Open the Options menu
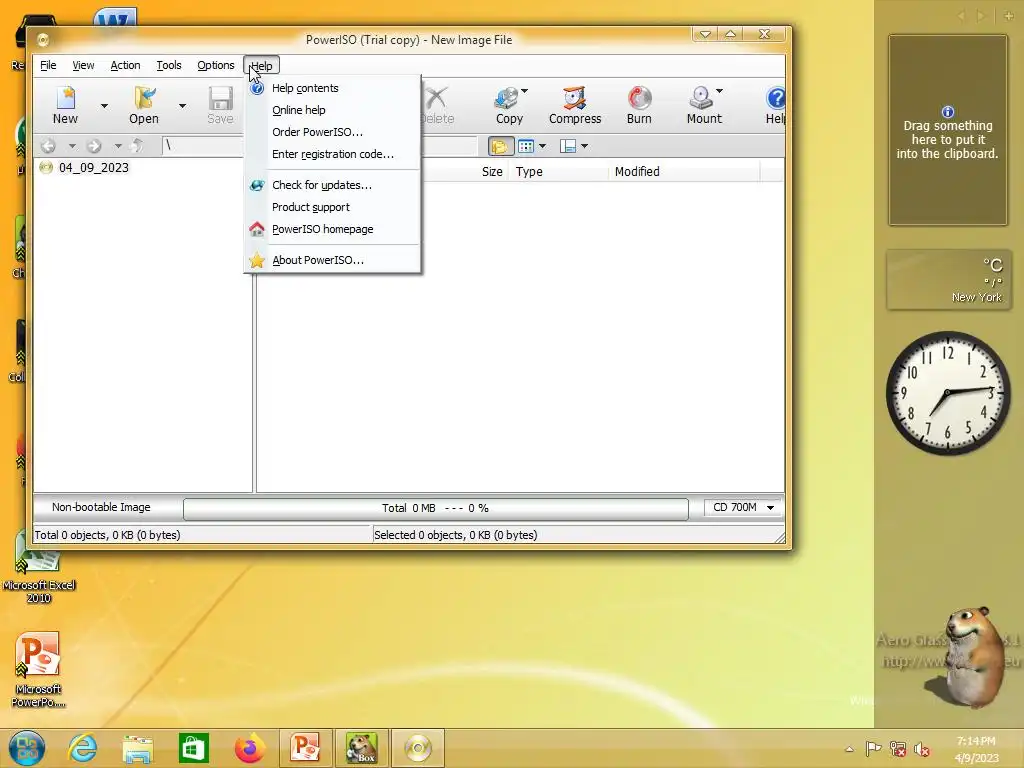 click(216, 65)
